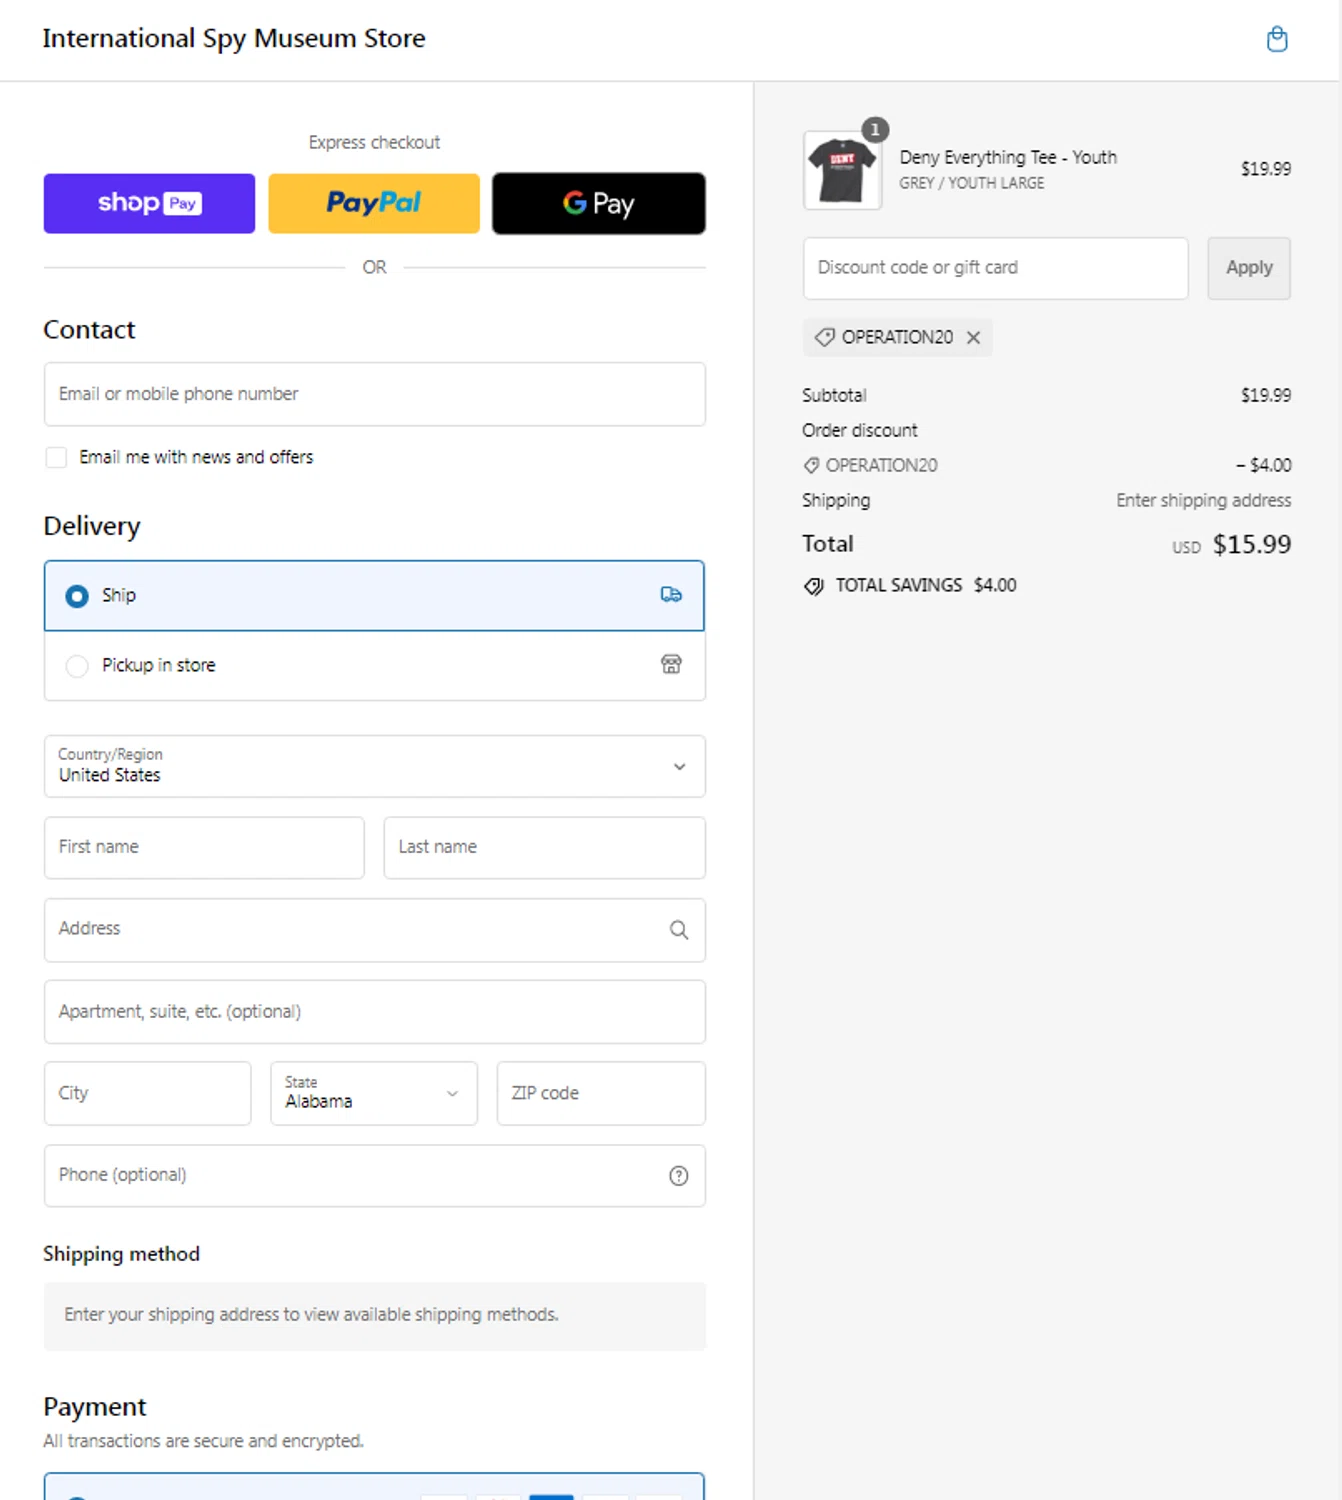The image size is (1342, 1500).
Task: Pay with Shop Pay express checkout
Action: tap(149, 204)
